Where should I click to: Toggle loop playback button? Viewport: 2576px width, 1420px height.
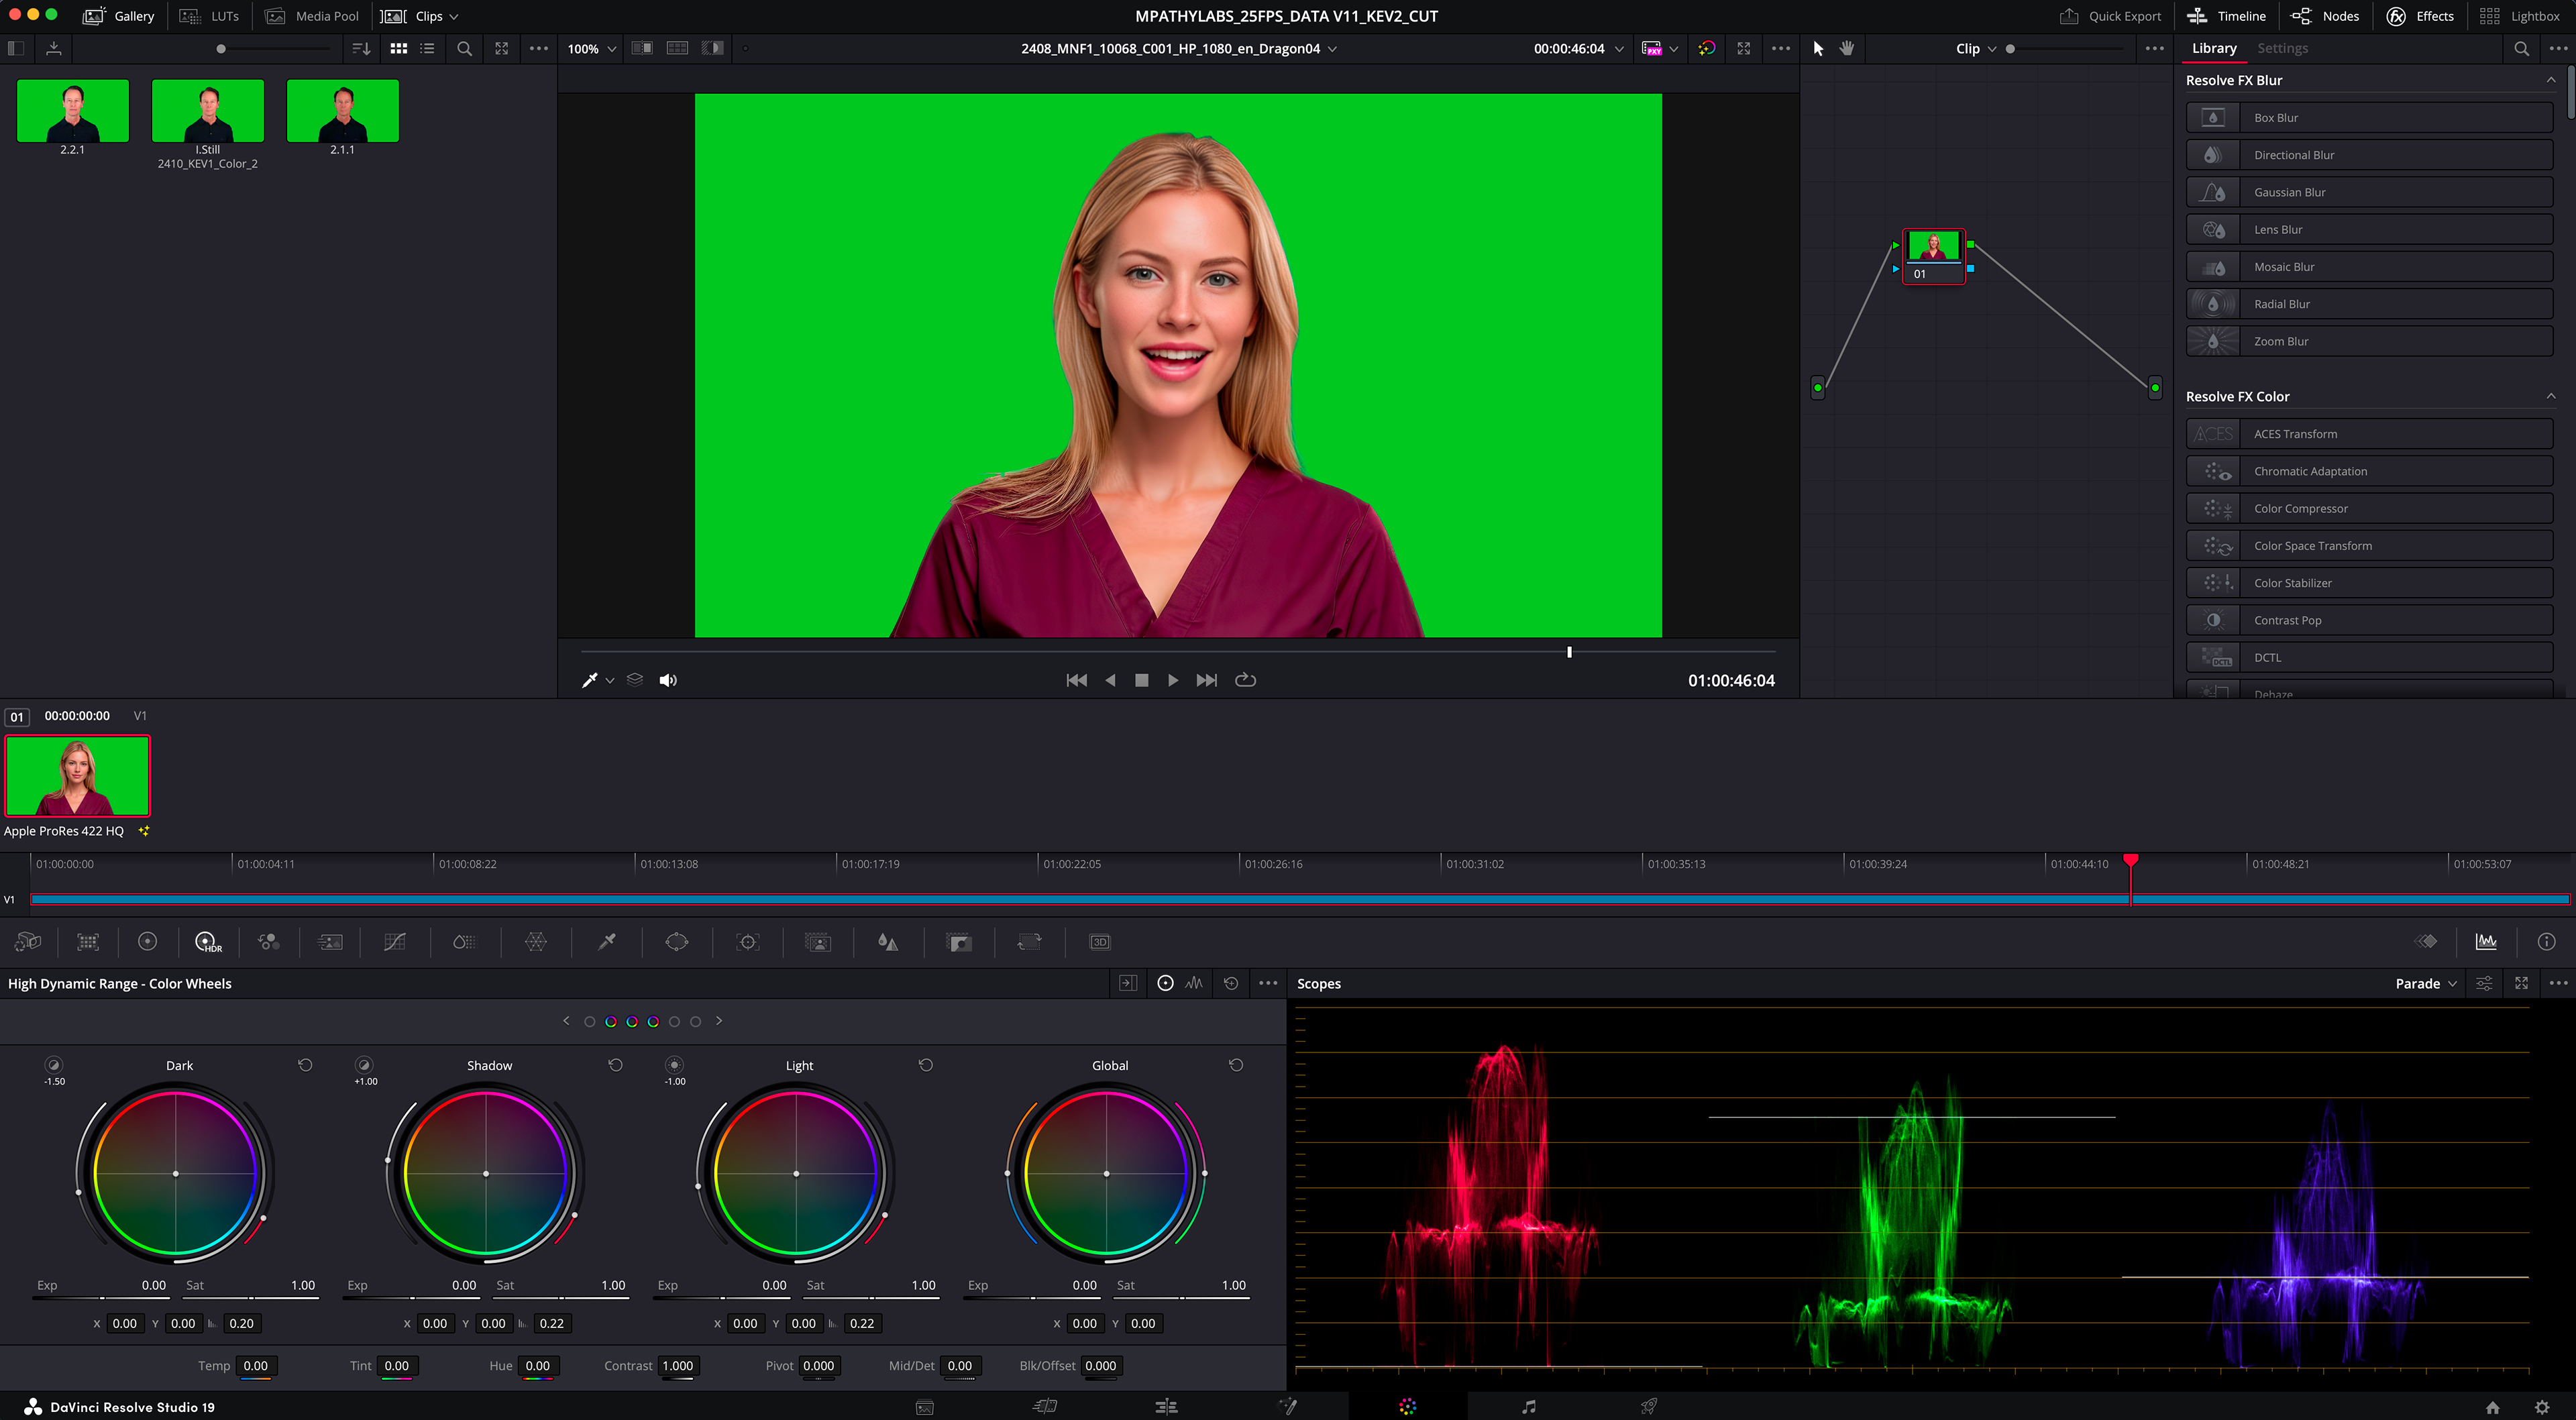[1245, 680]
